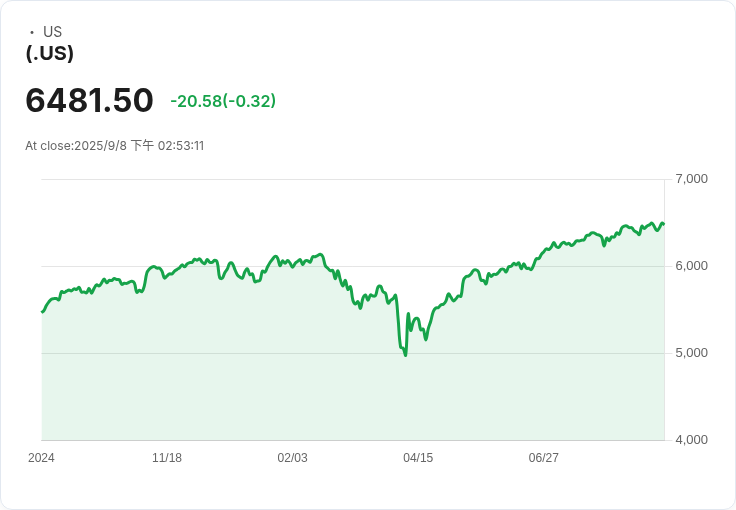Click the 06/27 date label

[x=544, y=458]
